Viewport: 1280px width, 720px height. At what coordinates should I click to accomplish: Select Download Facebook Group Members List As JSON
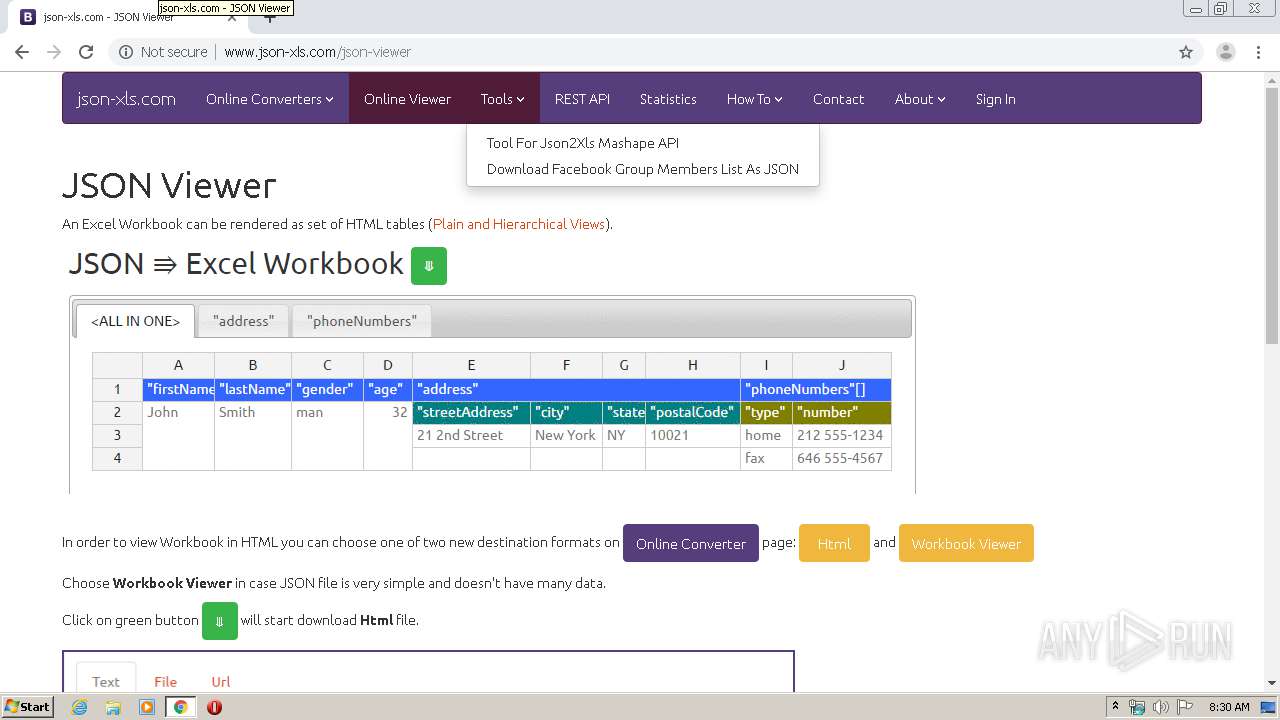643,169
